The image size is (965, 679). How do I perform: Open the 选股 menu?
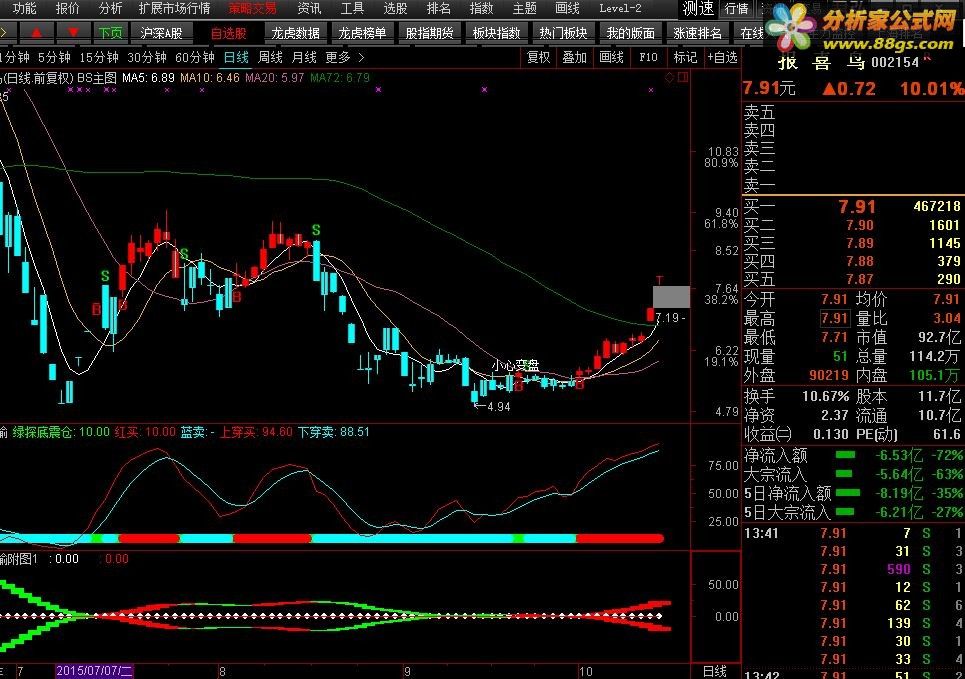[395, 9]
